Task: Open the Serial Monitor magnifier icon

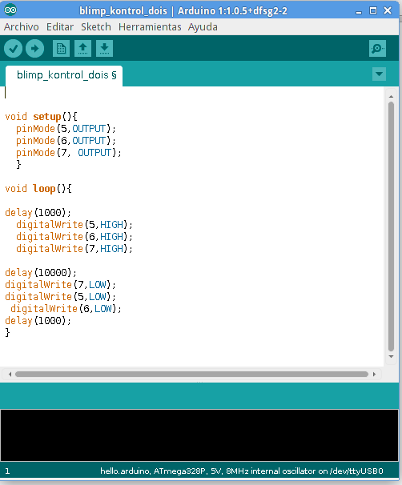Action: [377, 49]
